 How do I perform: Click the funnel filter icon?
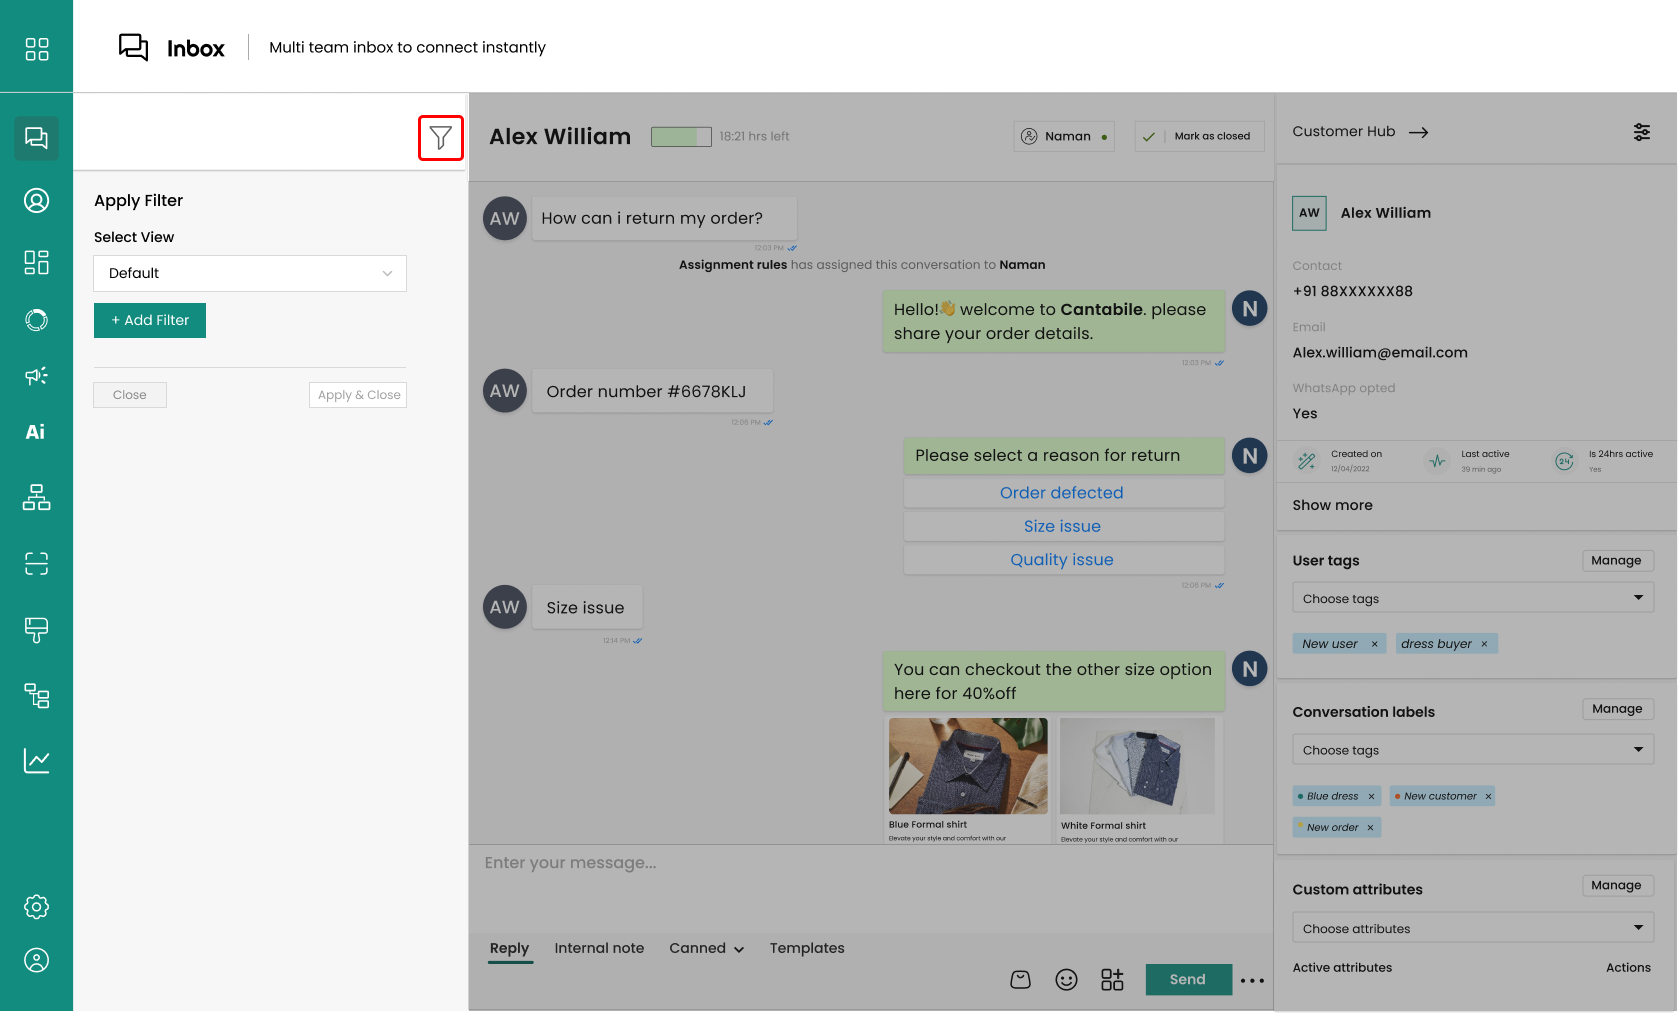(440, 138)
